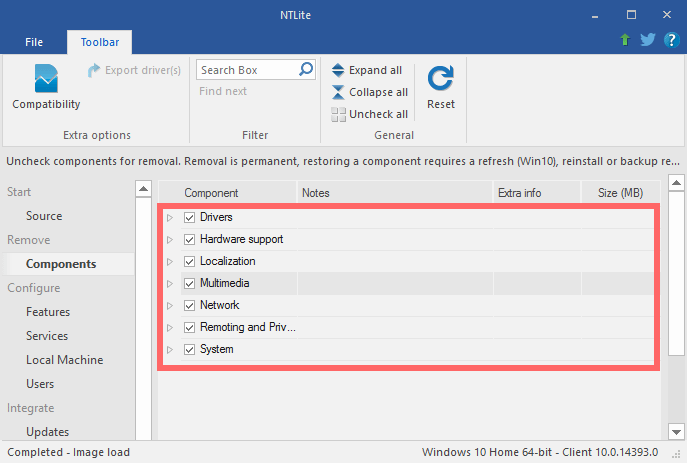Maximize the NTLite window
Image resolution: width=687 pixels, height=463 pixels.
tap(631, 15)
